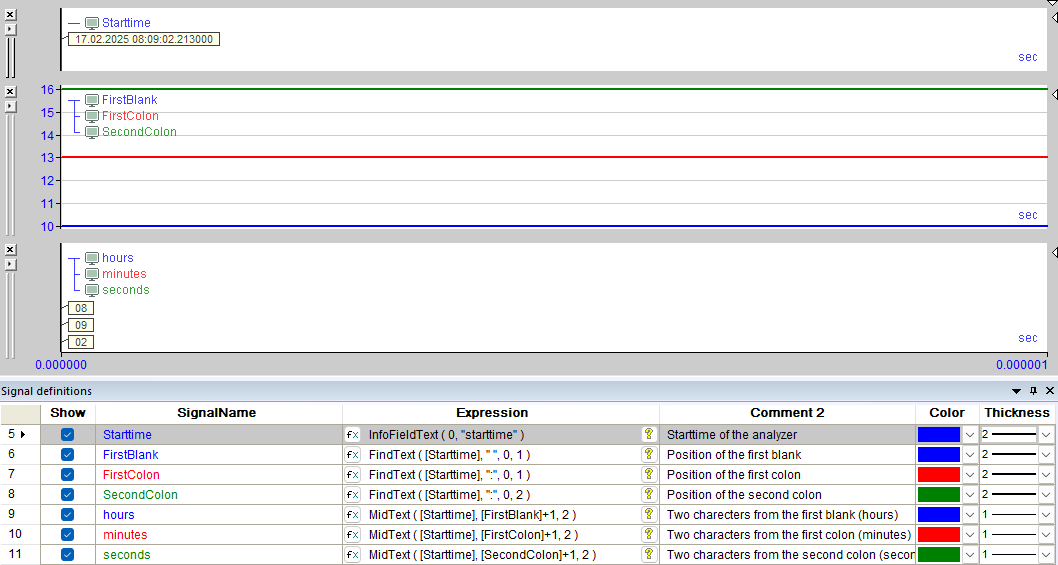Click the Show column header
The height and width of the screenshot is (565, 1058).
(68, 413)
